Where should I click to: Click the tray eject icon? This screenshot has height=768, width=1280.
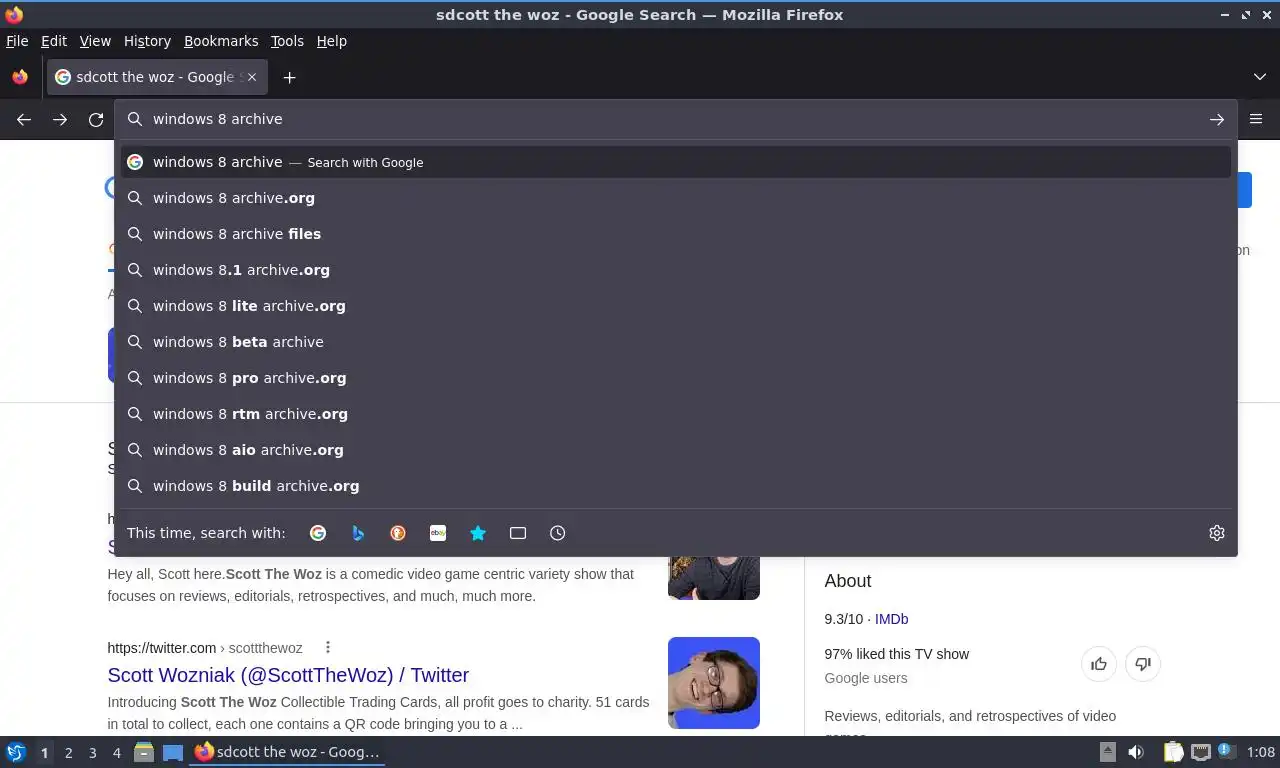tap(1107, 752)
